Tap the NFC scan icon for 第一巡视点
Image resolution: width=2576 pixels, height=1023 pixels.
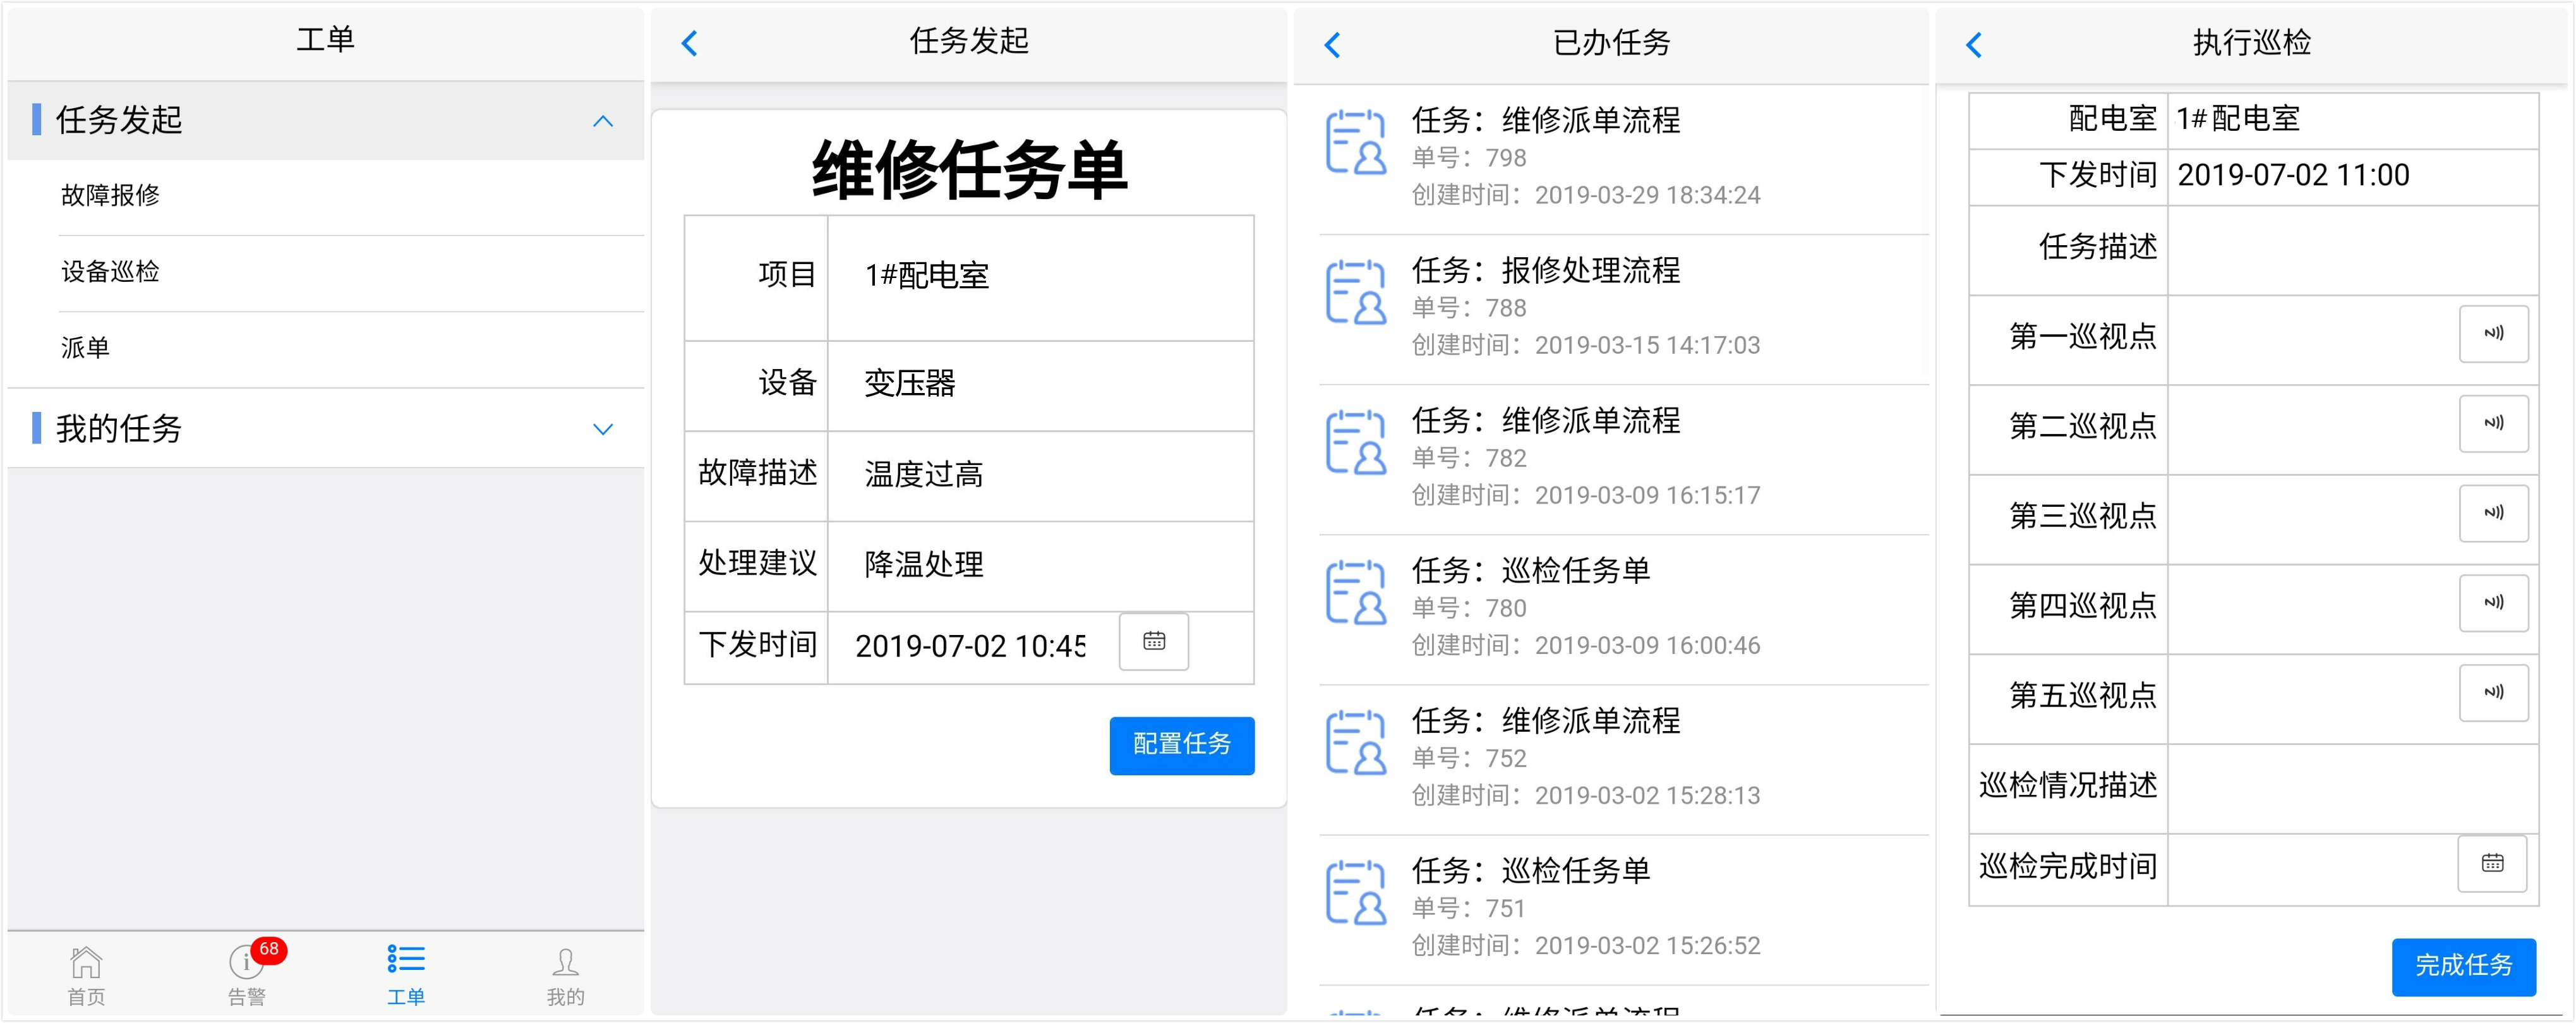(x=2493, y=334)
